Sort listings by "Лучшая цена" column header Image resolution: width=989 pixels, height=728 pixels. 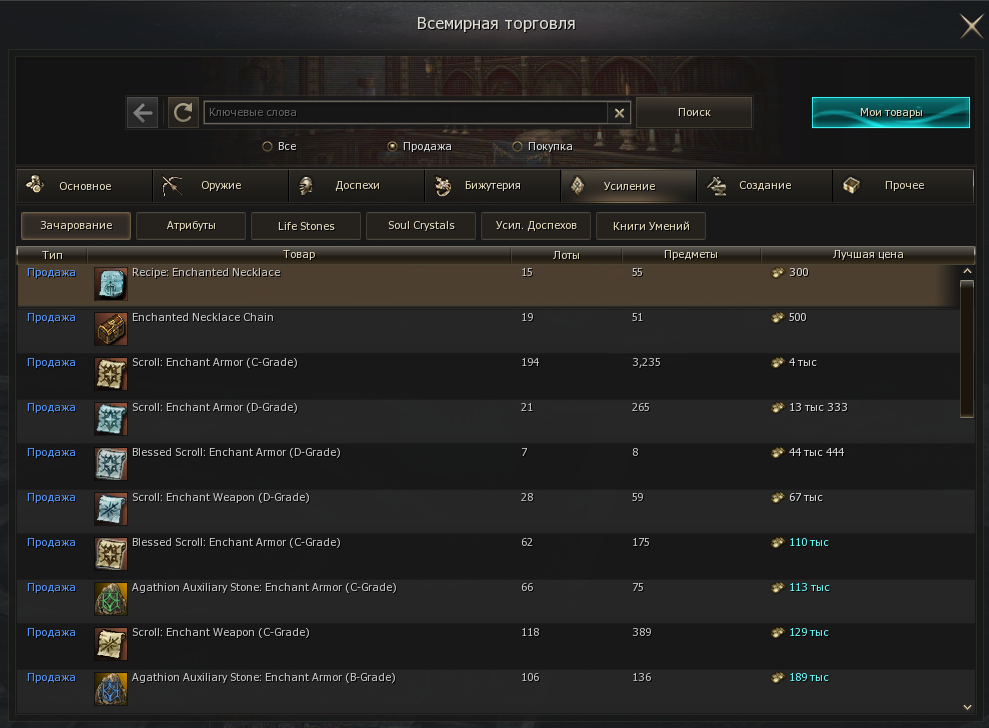(867, 255)
